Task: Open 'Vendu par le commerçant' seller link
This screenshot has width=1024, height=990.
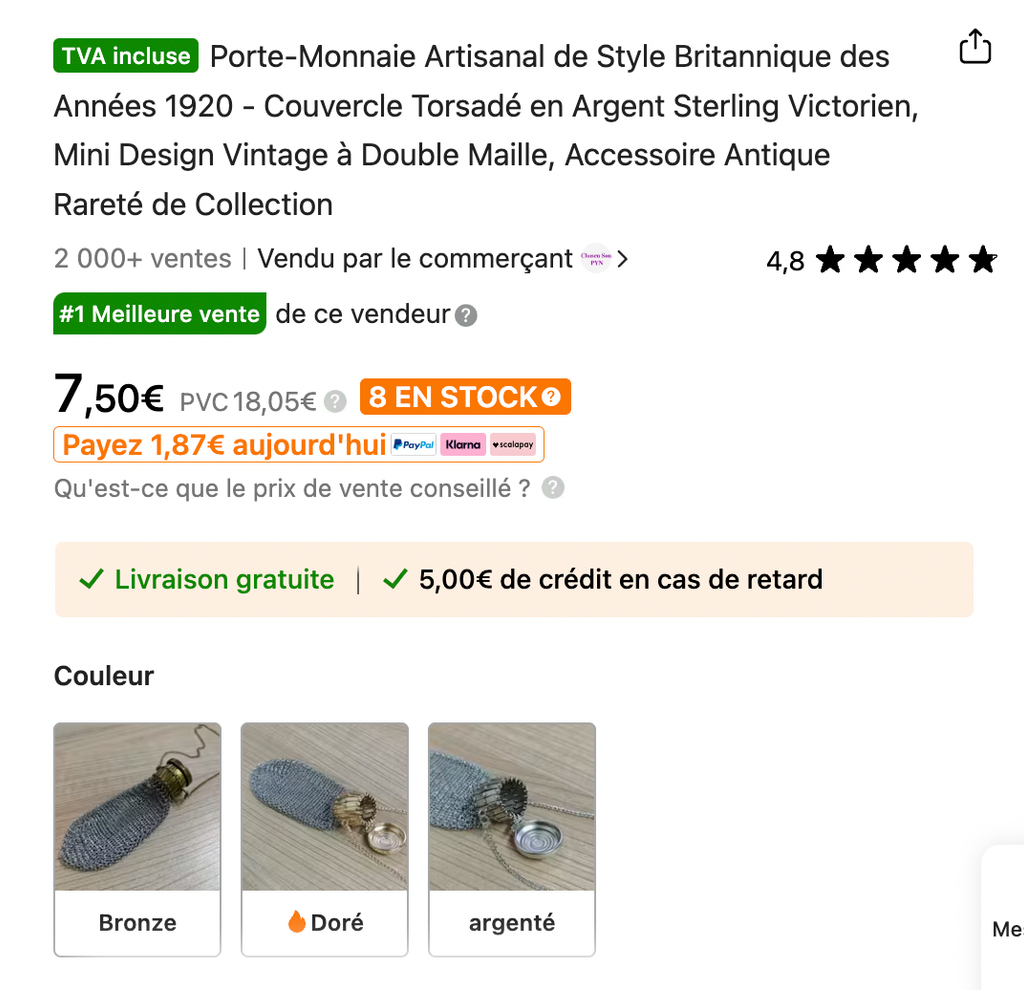Action: click(x=414, y=259)
